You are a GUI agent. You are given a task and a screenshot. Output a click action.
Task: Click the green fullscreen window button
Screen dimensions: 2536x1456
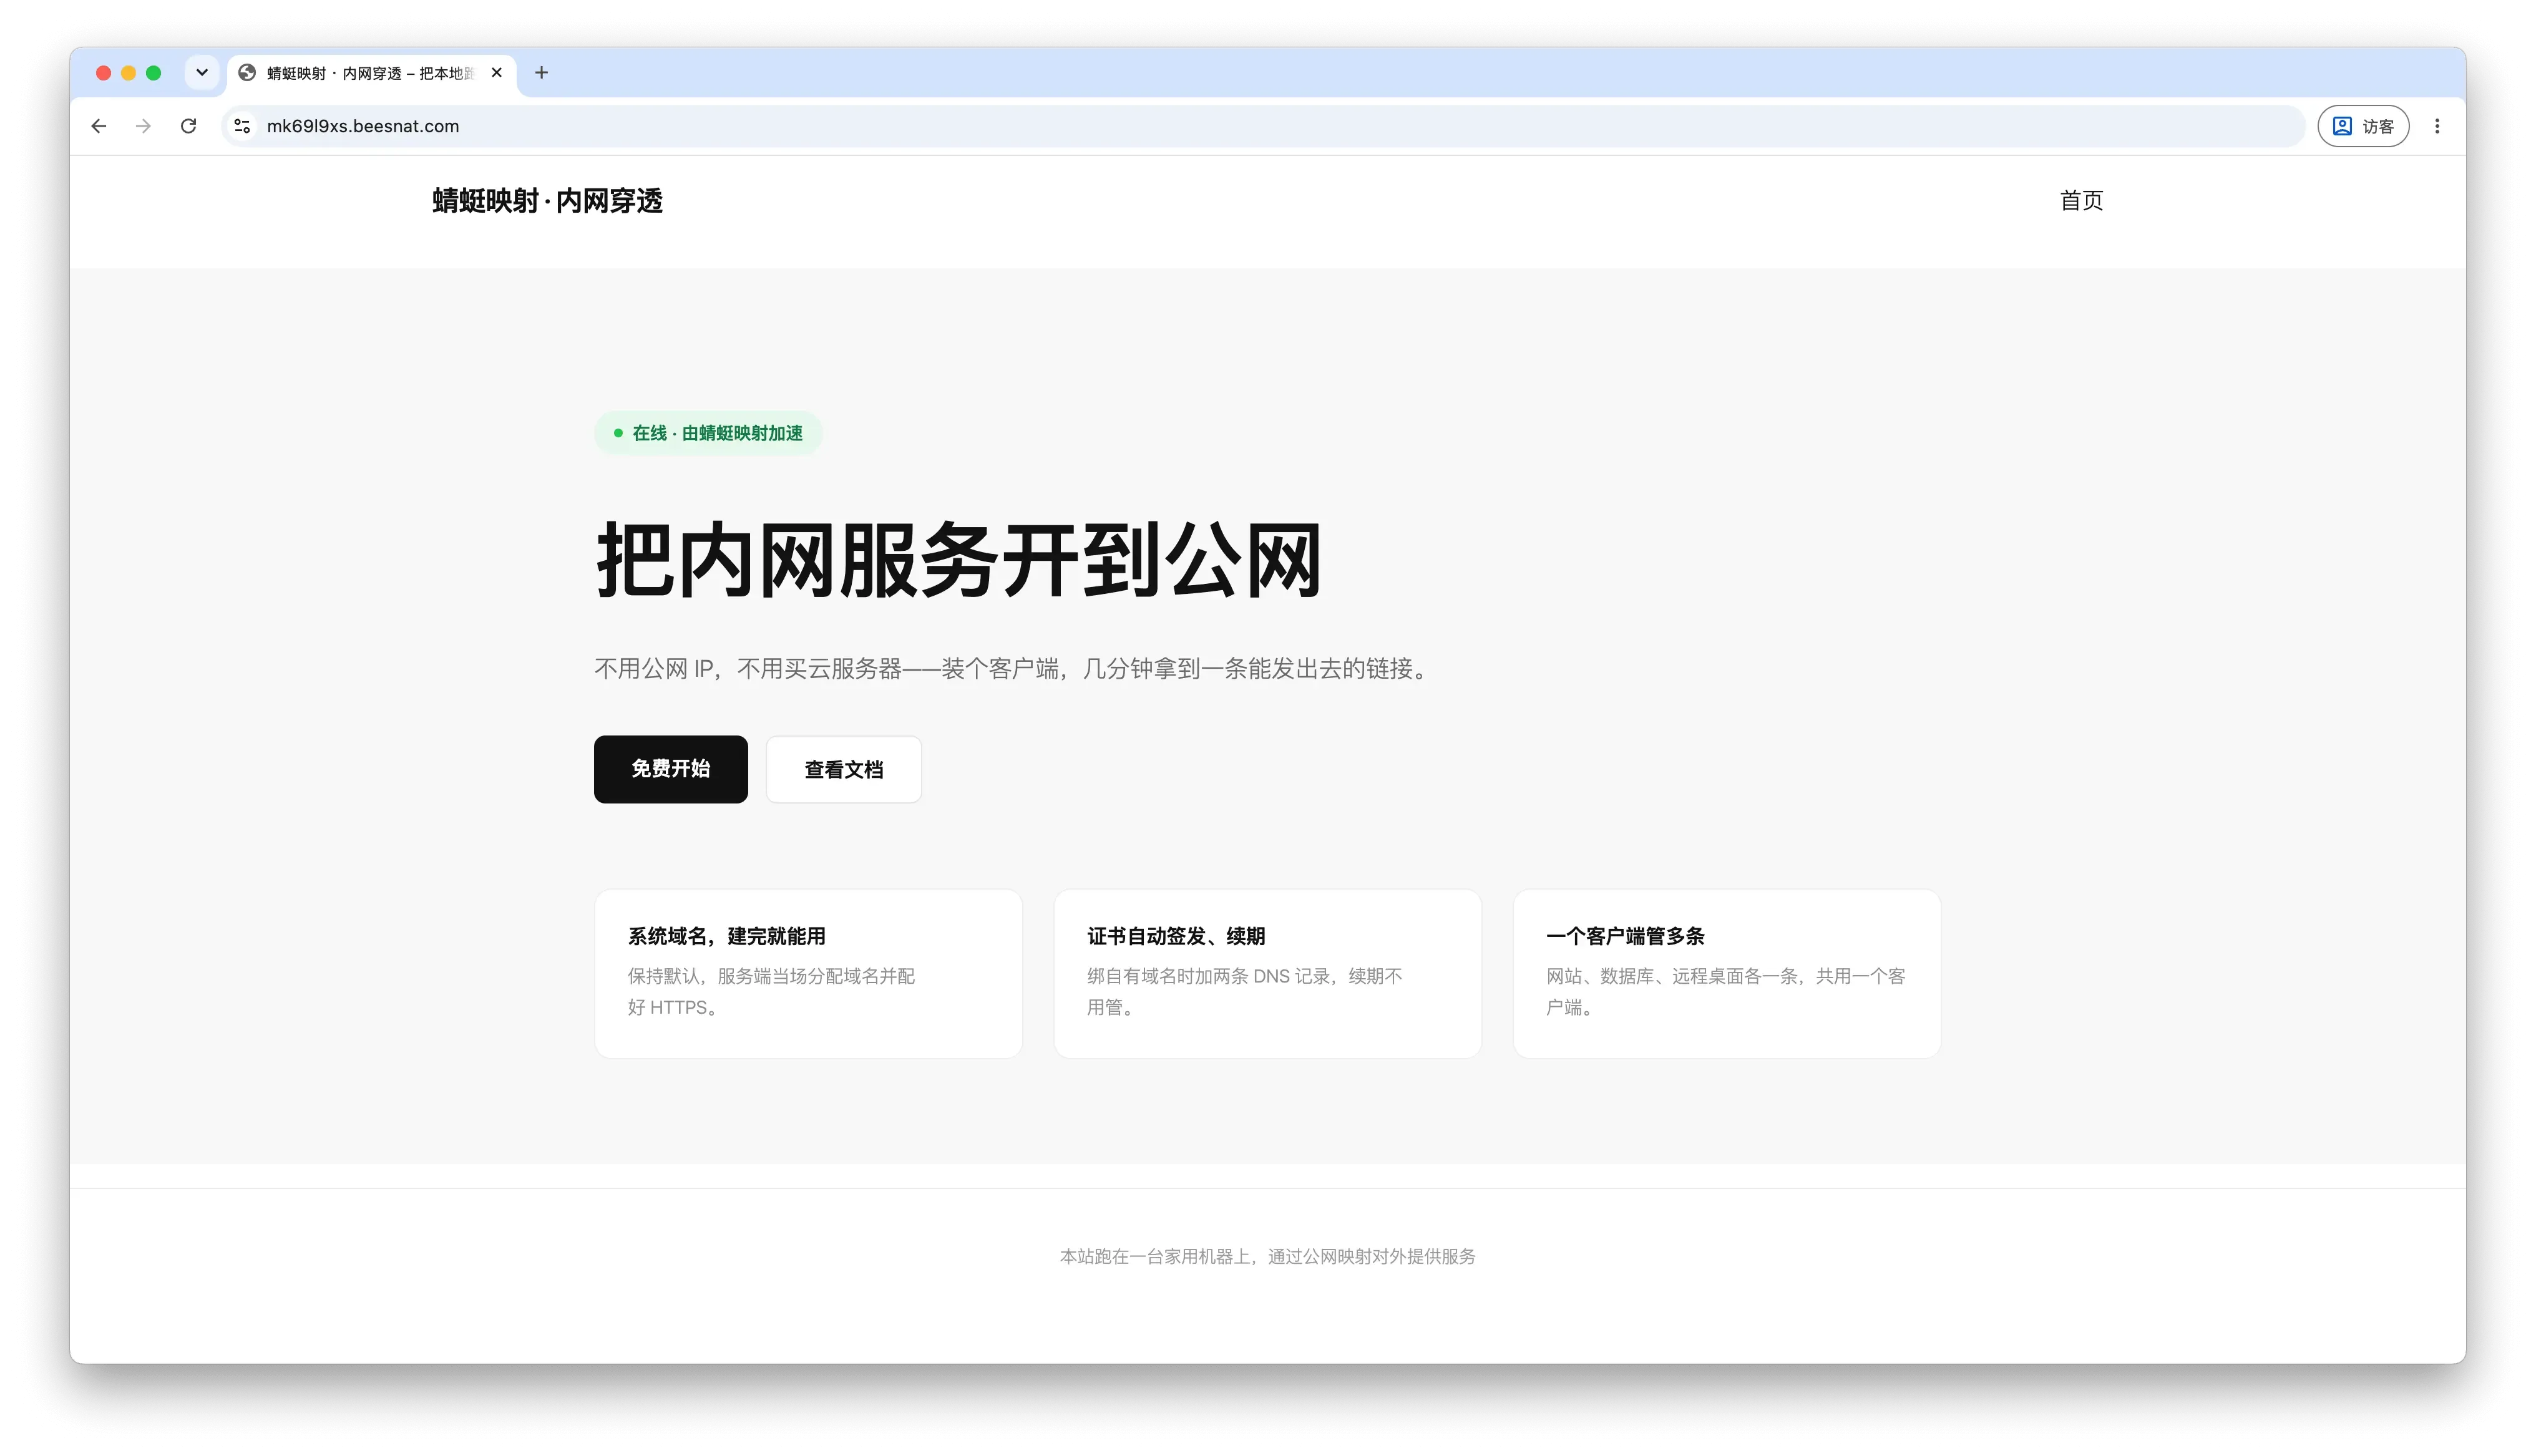(153, 73)
